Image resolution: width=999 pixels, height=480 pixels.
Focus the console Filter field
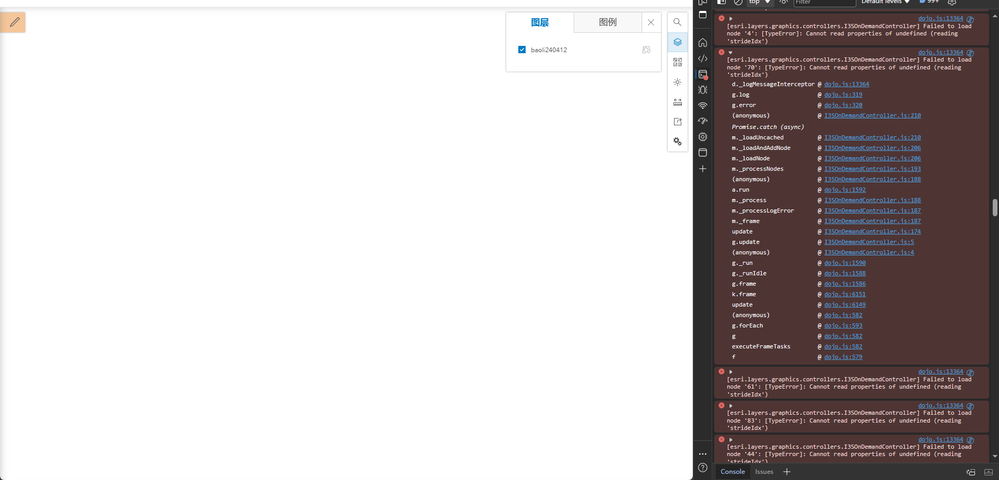[x=824, y=3]
